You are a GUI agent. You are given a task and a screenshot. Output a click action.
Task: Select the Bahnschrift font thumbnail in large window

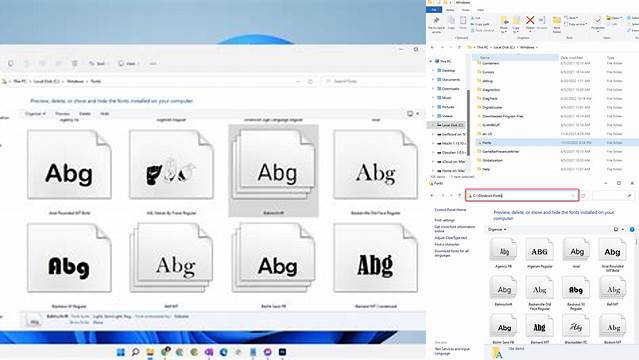273,170
